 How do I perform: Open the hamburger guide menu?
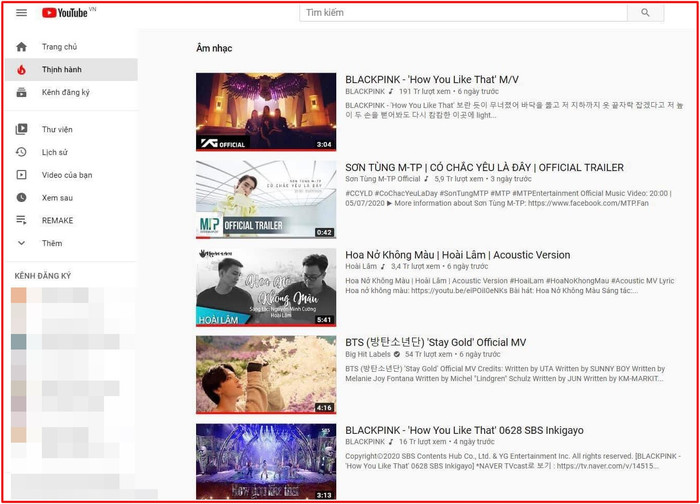coord(21,12)
